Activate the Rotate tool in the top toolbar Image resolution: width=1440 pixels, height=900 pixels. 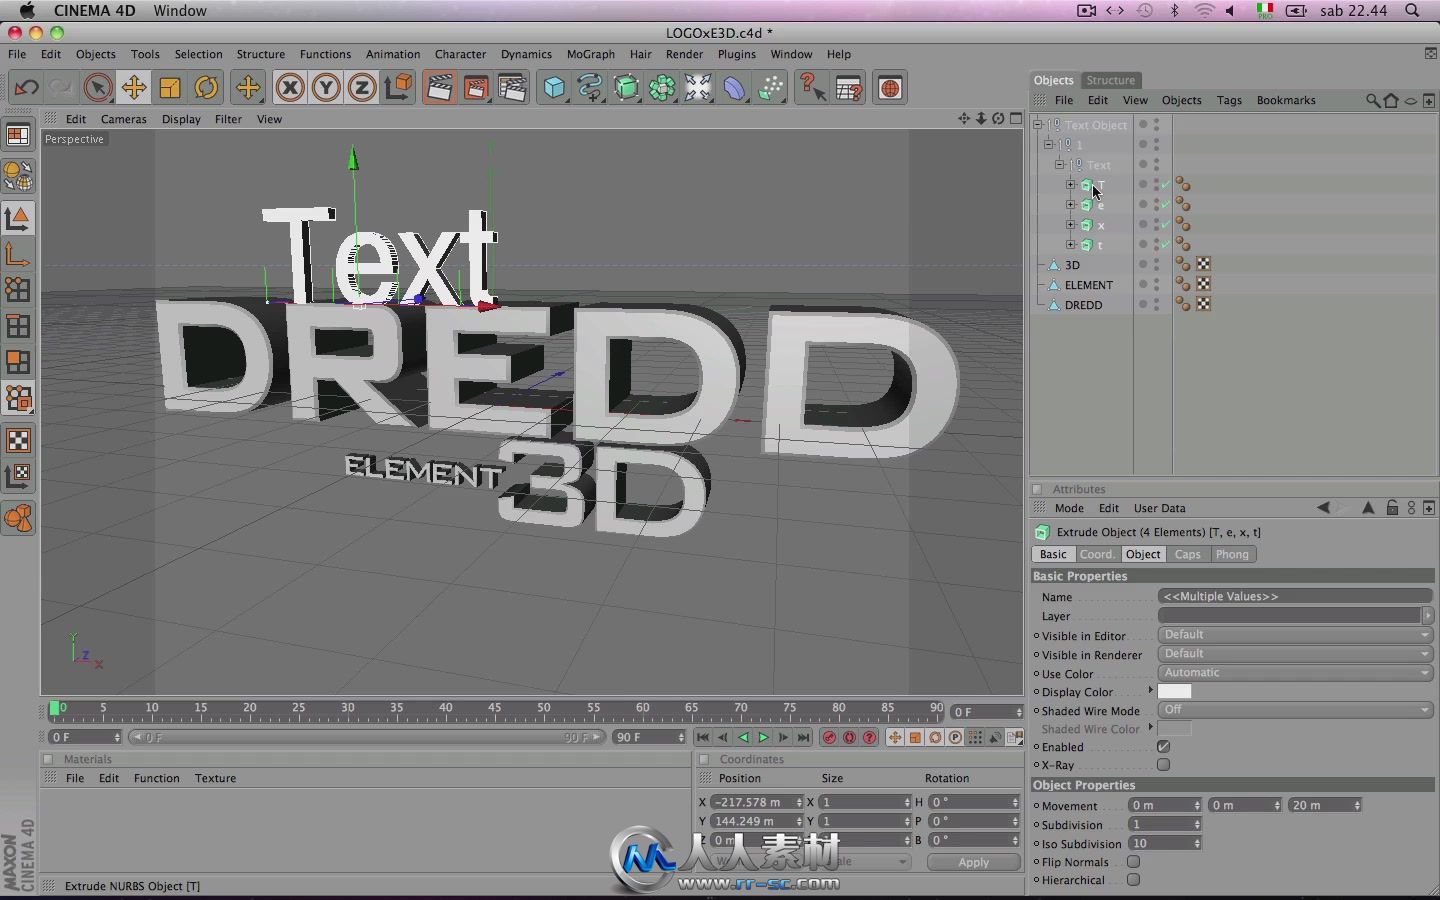pos(206,88)
